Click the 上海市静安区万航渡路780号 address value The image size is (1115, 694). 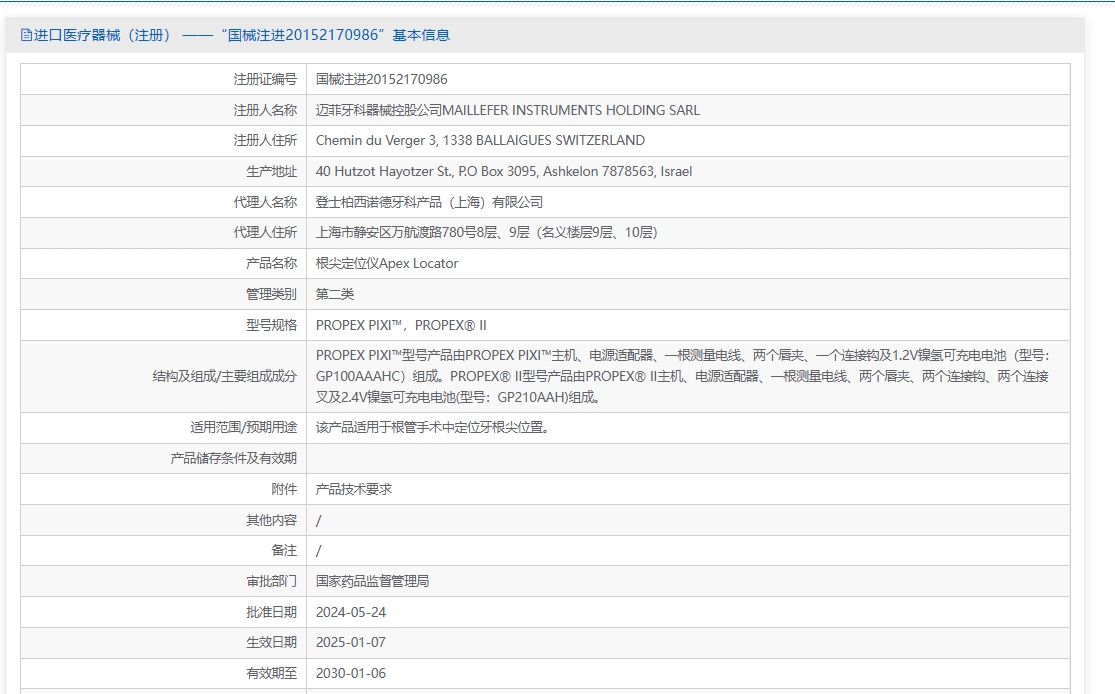pyautogui.click(x=486, y=233)
